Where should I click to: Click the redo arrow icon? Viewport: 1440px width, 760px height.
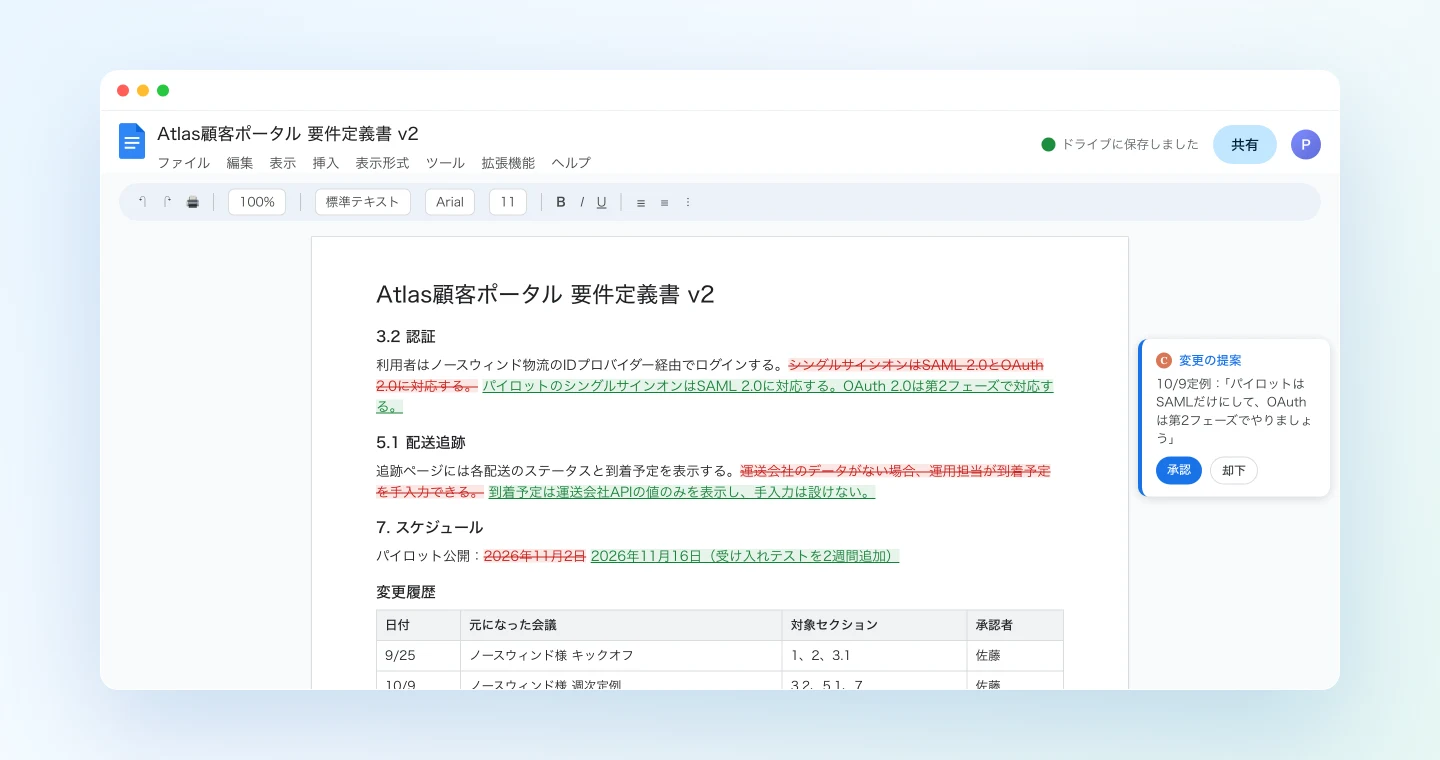[x=167, y=202]
